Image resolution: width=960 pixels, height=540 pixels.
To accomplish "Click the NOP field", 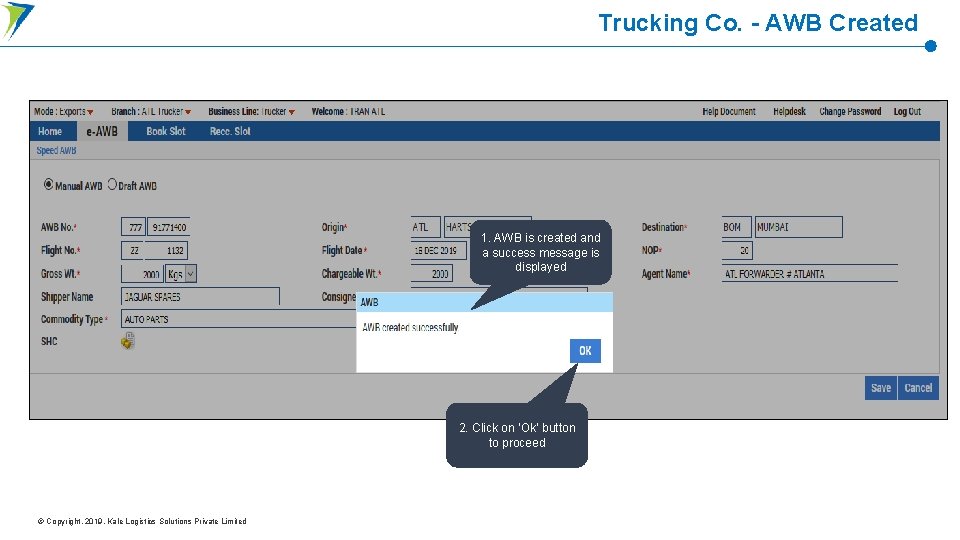I will (x=737, y=250).
